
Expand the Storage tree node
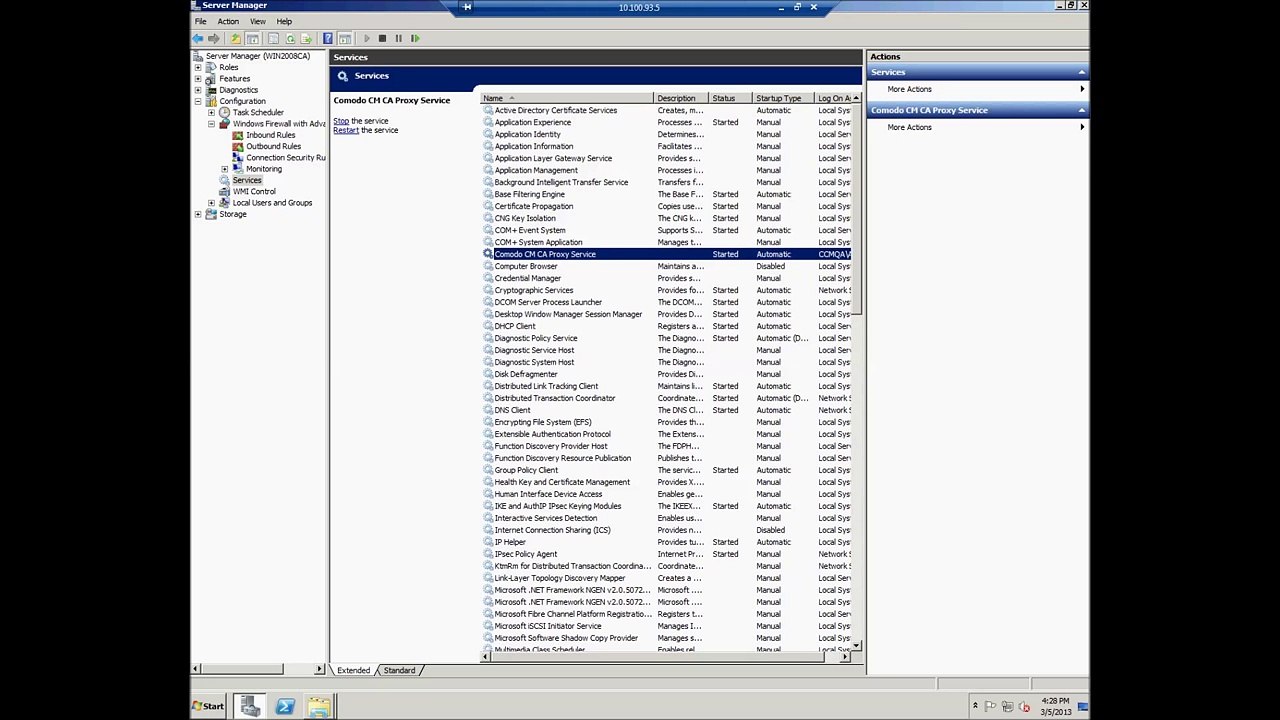(x=198, y=214)
